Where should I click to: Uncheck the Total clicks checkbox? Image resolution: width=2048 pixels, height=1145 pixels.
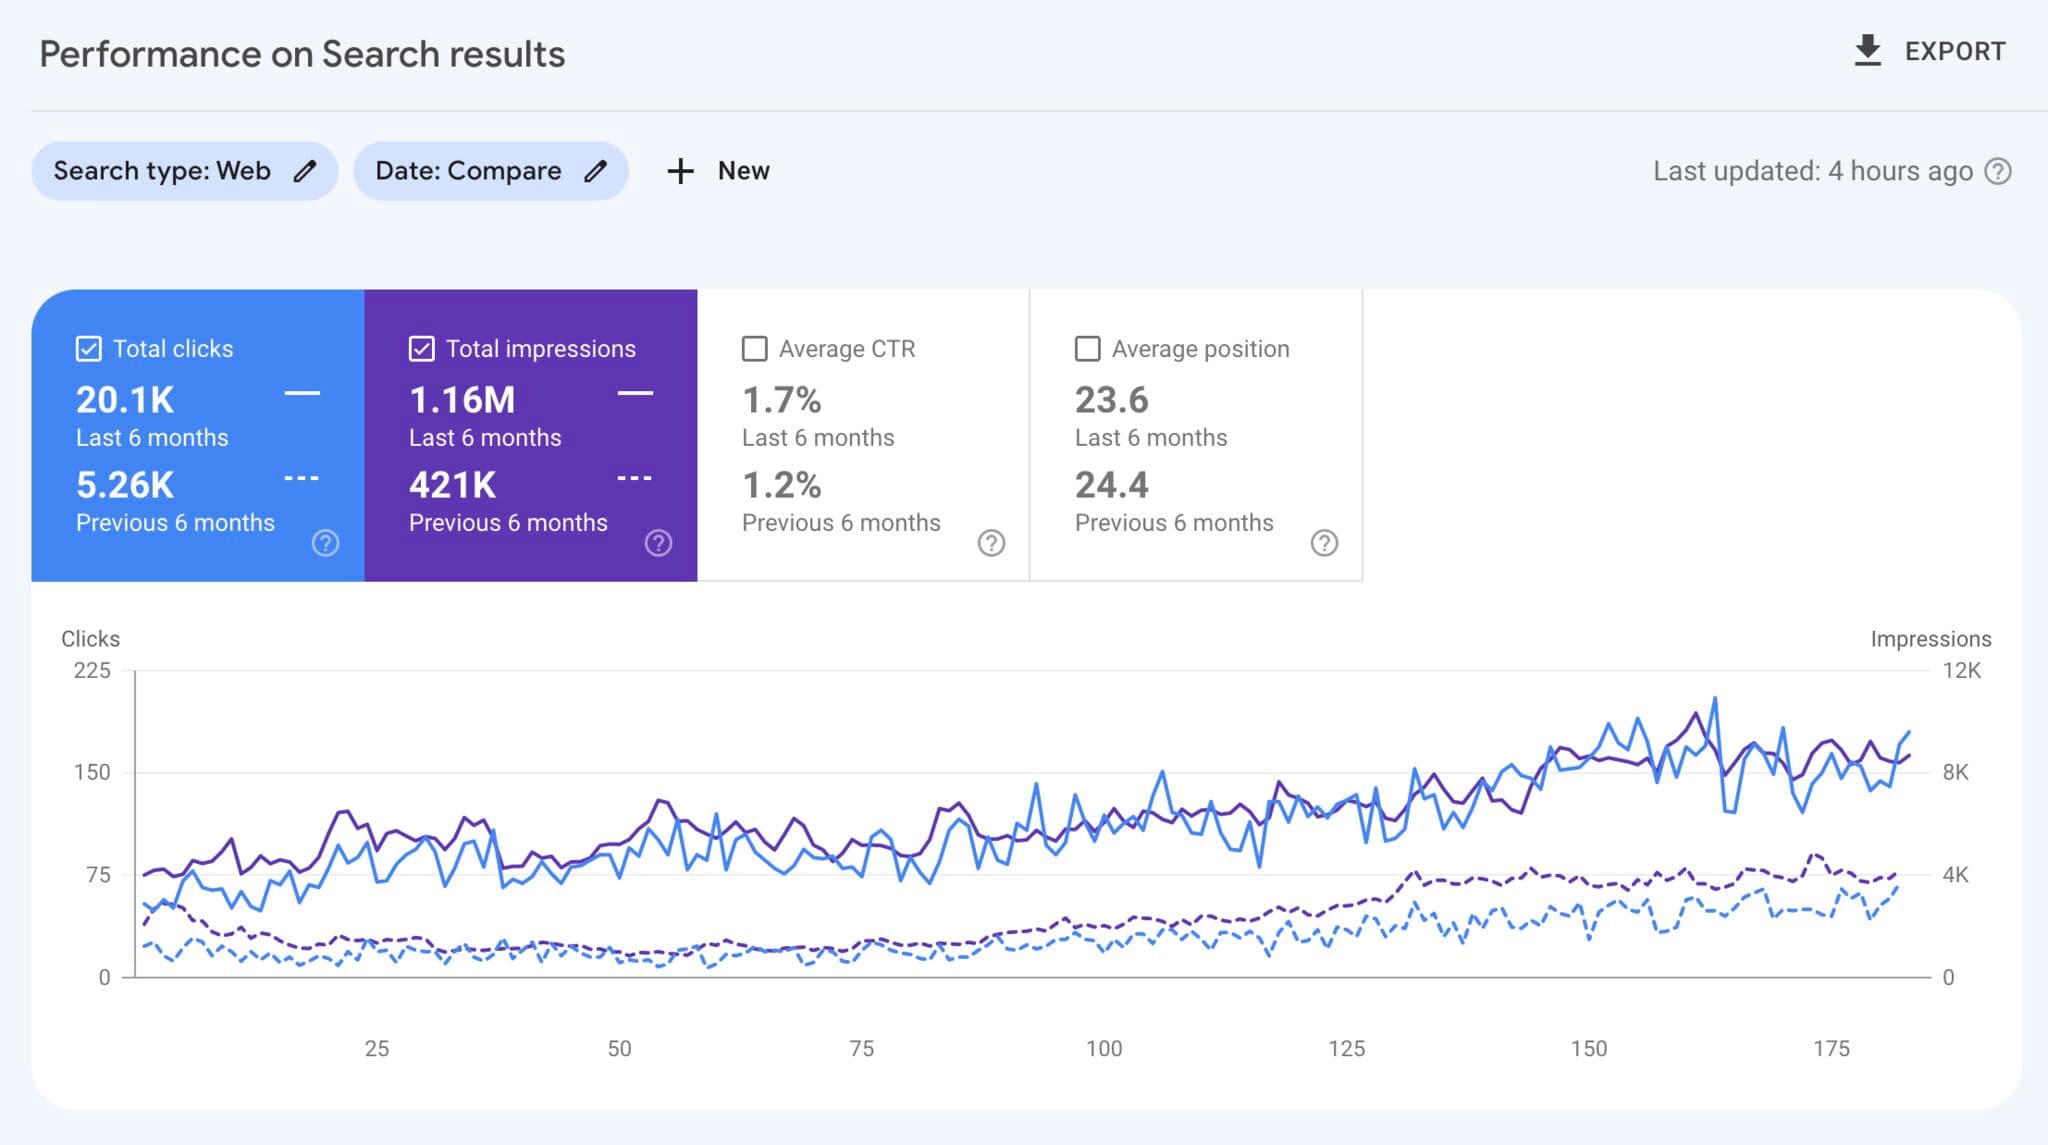point(88,348)
